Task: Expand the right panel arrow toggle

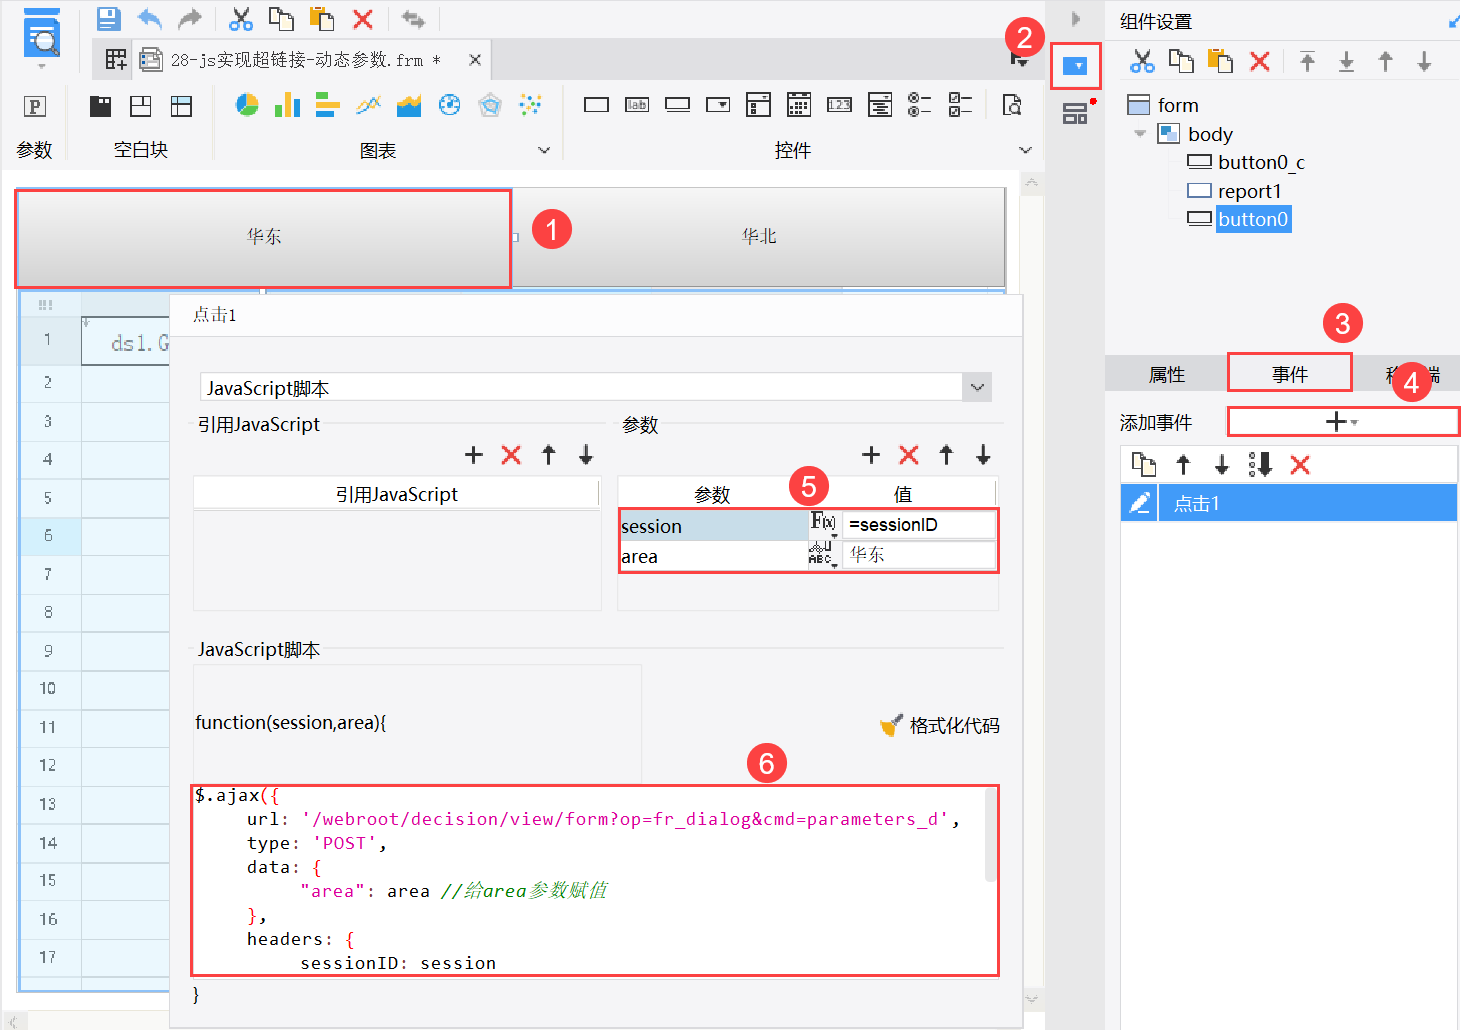Action: click(x=1076, y=19)
